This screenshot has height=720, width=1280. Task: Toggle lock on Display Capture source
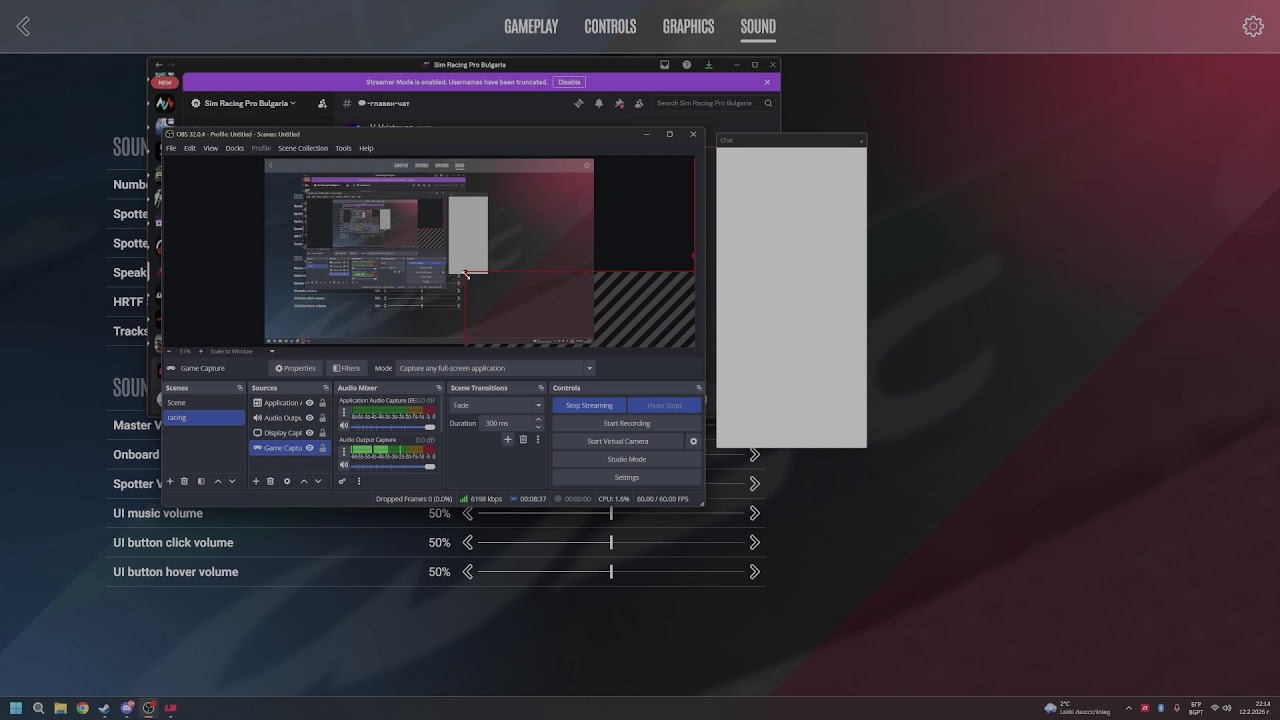tap(322, 433)
